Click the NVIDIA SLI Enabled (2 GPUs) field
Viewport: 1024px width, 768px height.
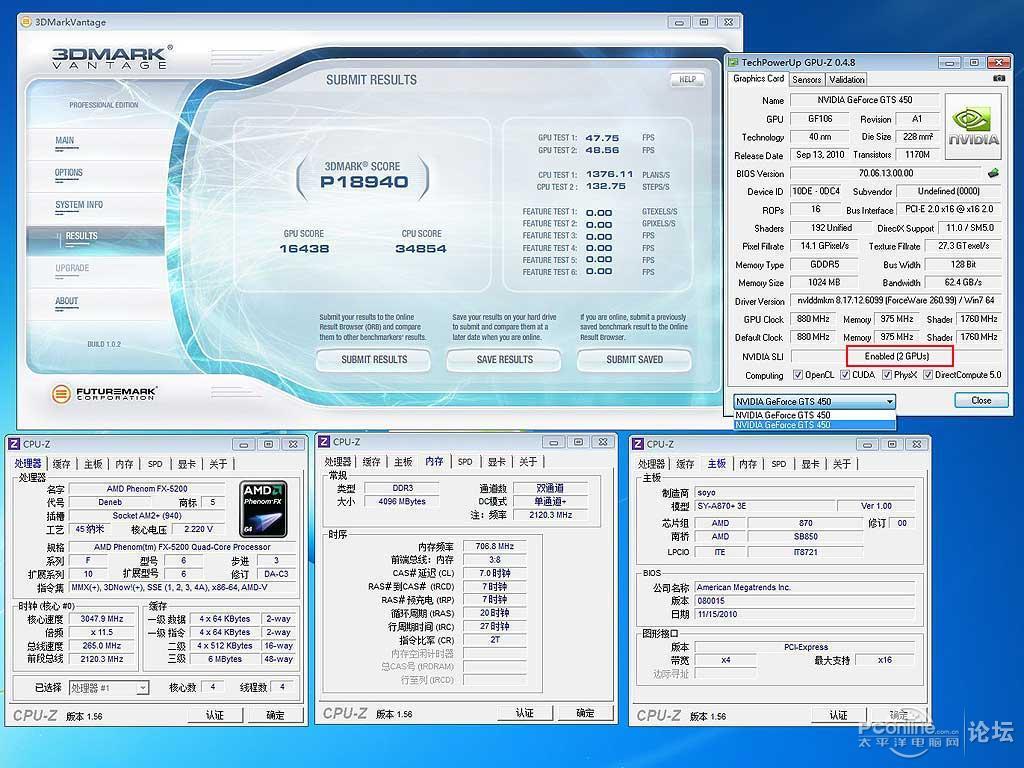click(x=897, y=356)
